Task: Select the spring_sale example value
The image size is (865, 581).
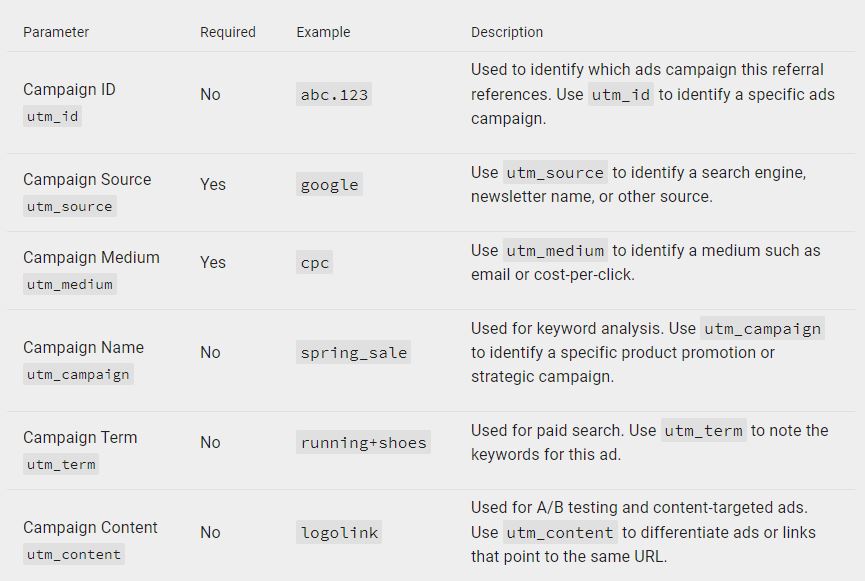Action: pos(354,353)
